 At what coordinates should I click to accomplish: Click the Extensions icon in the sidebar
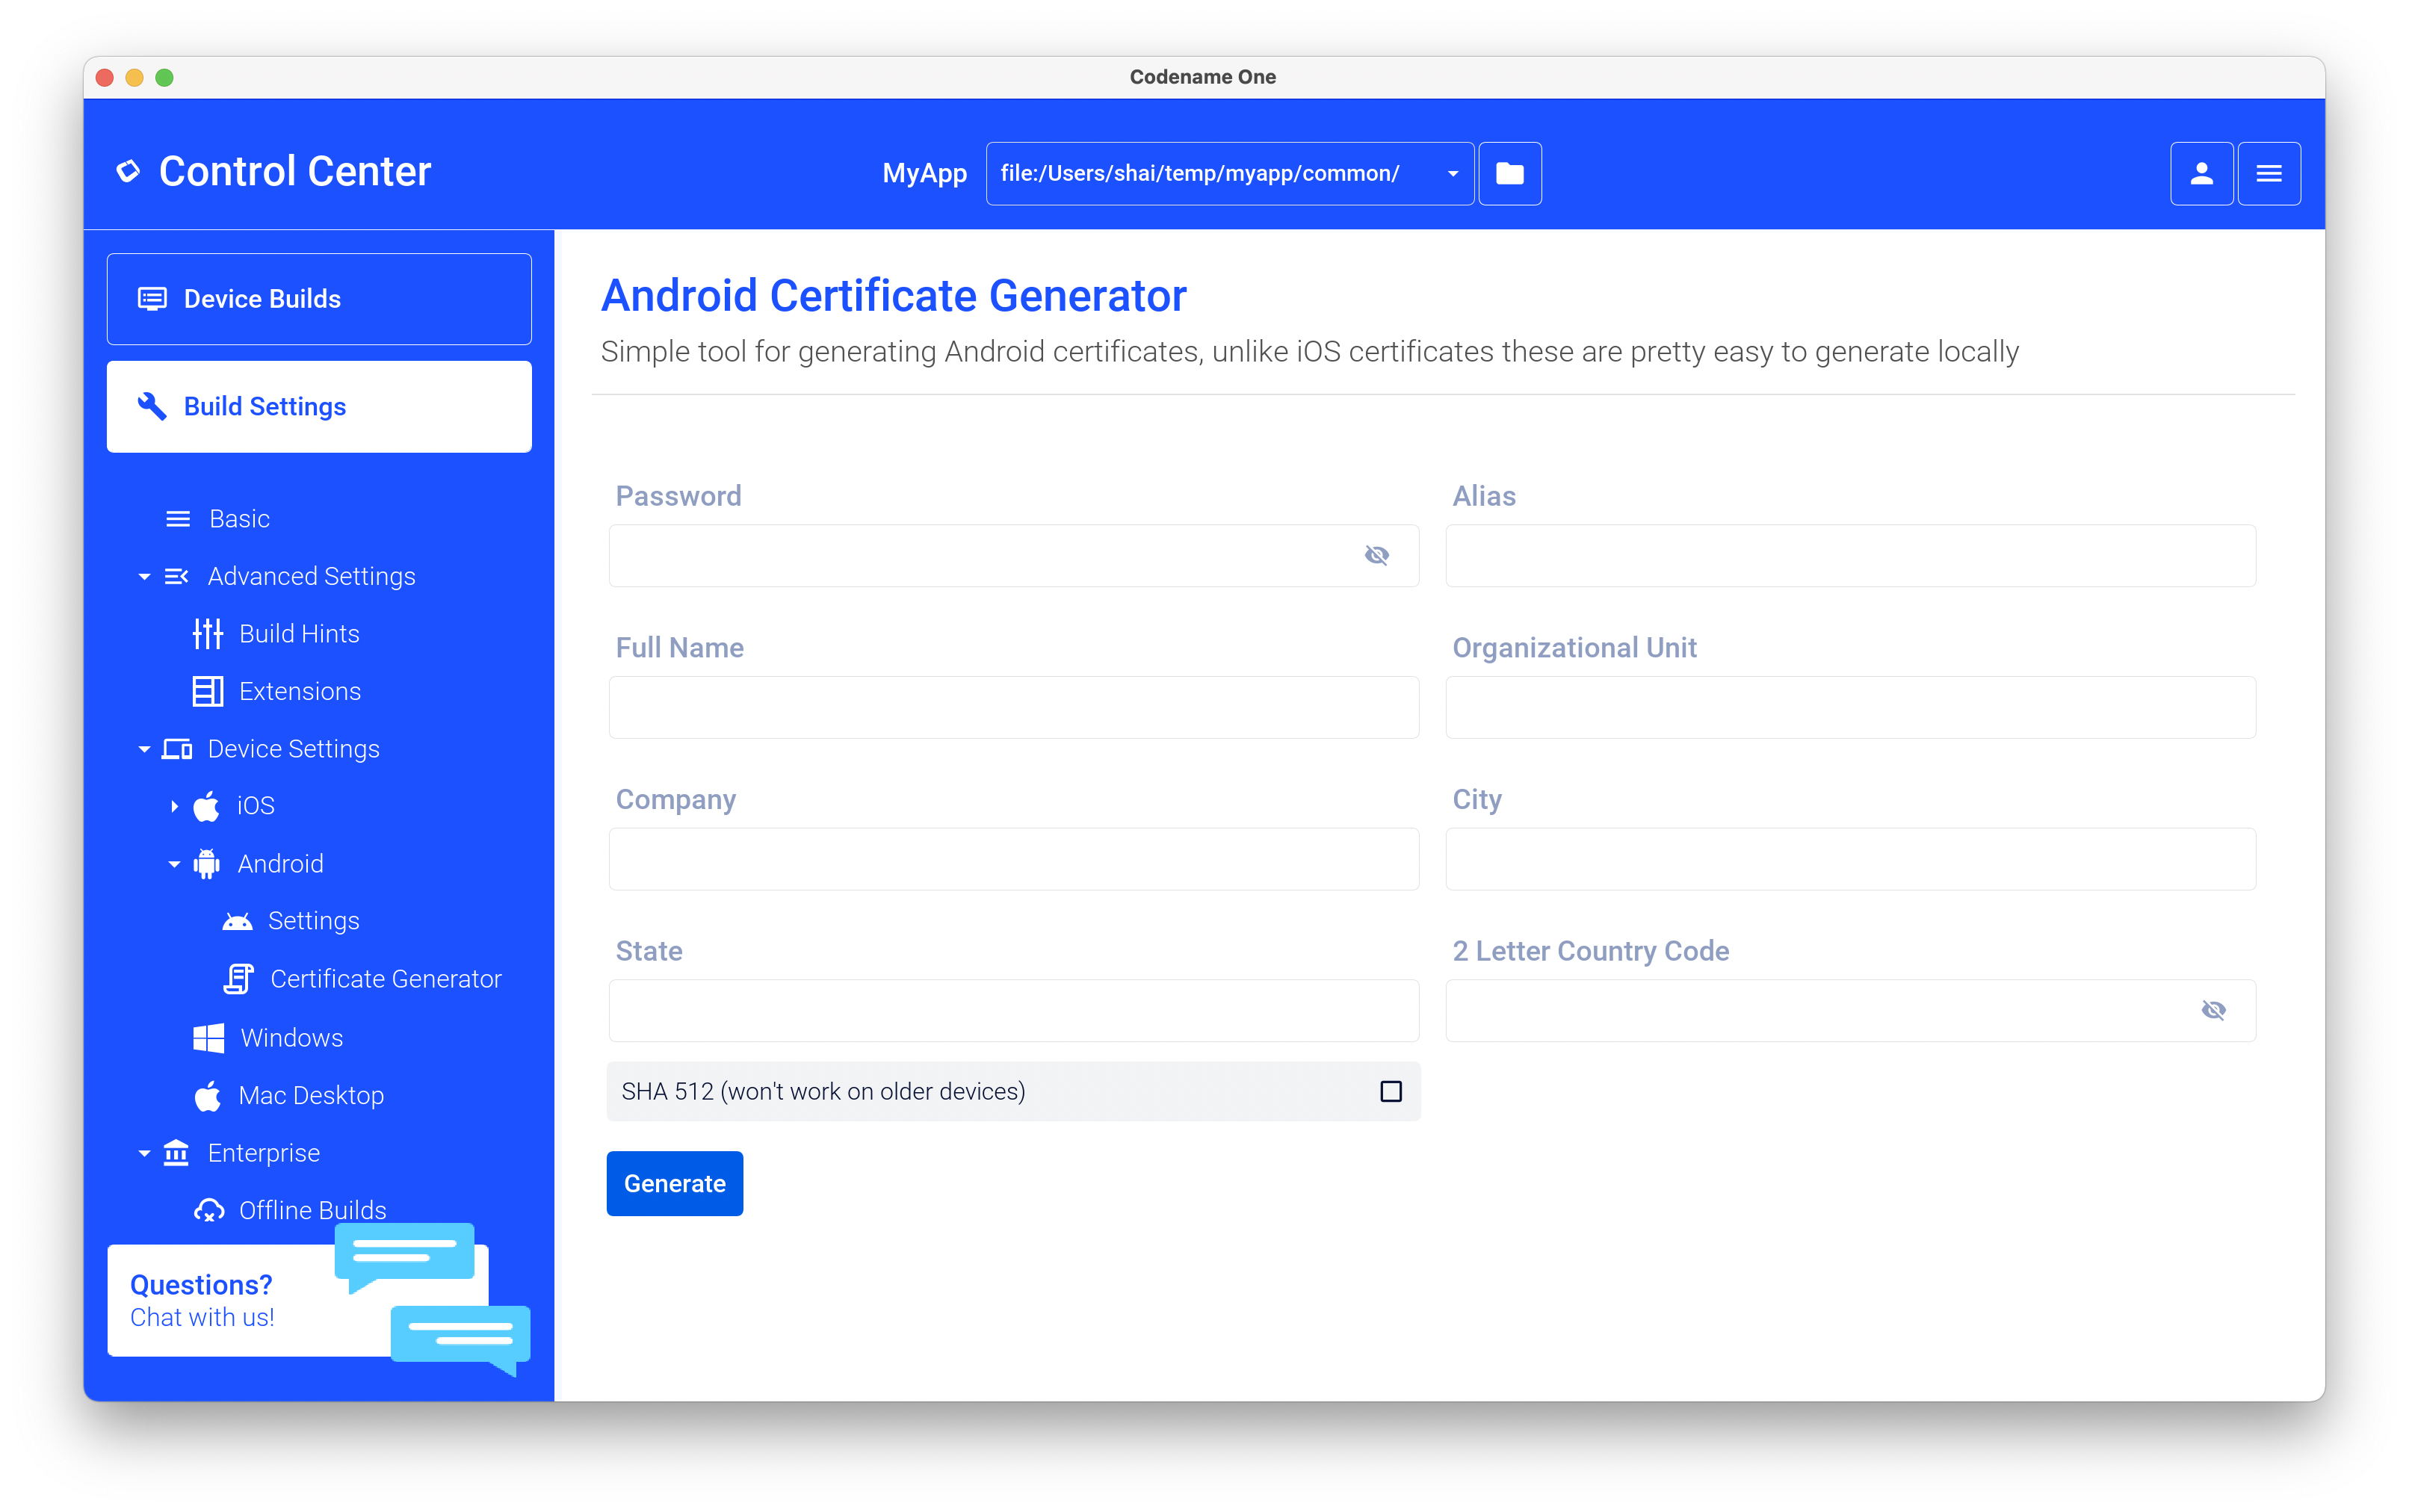(206, 690)
